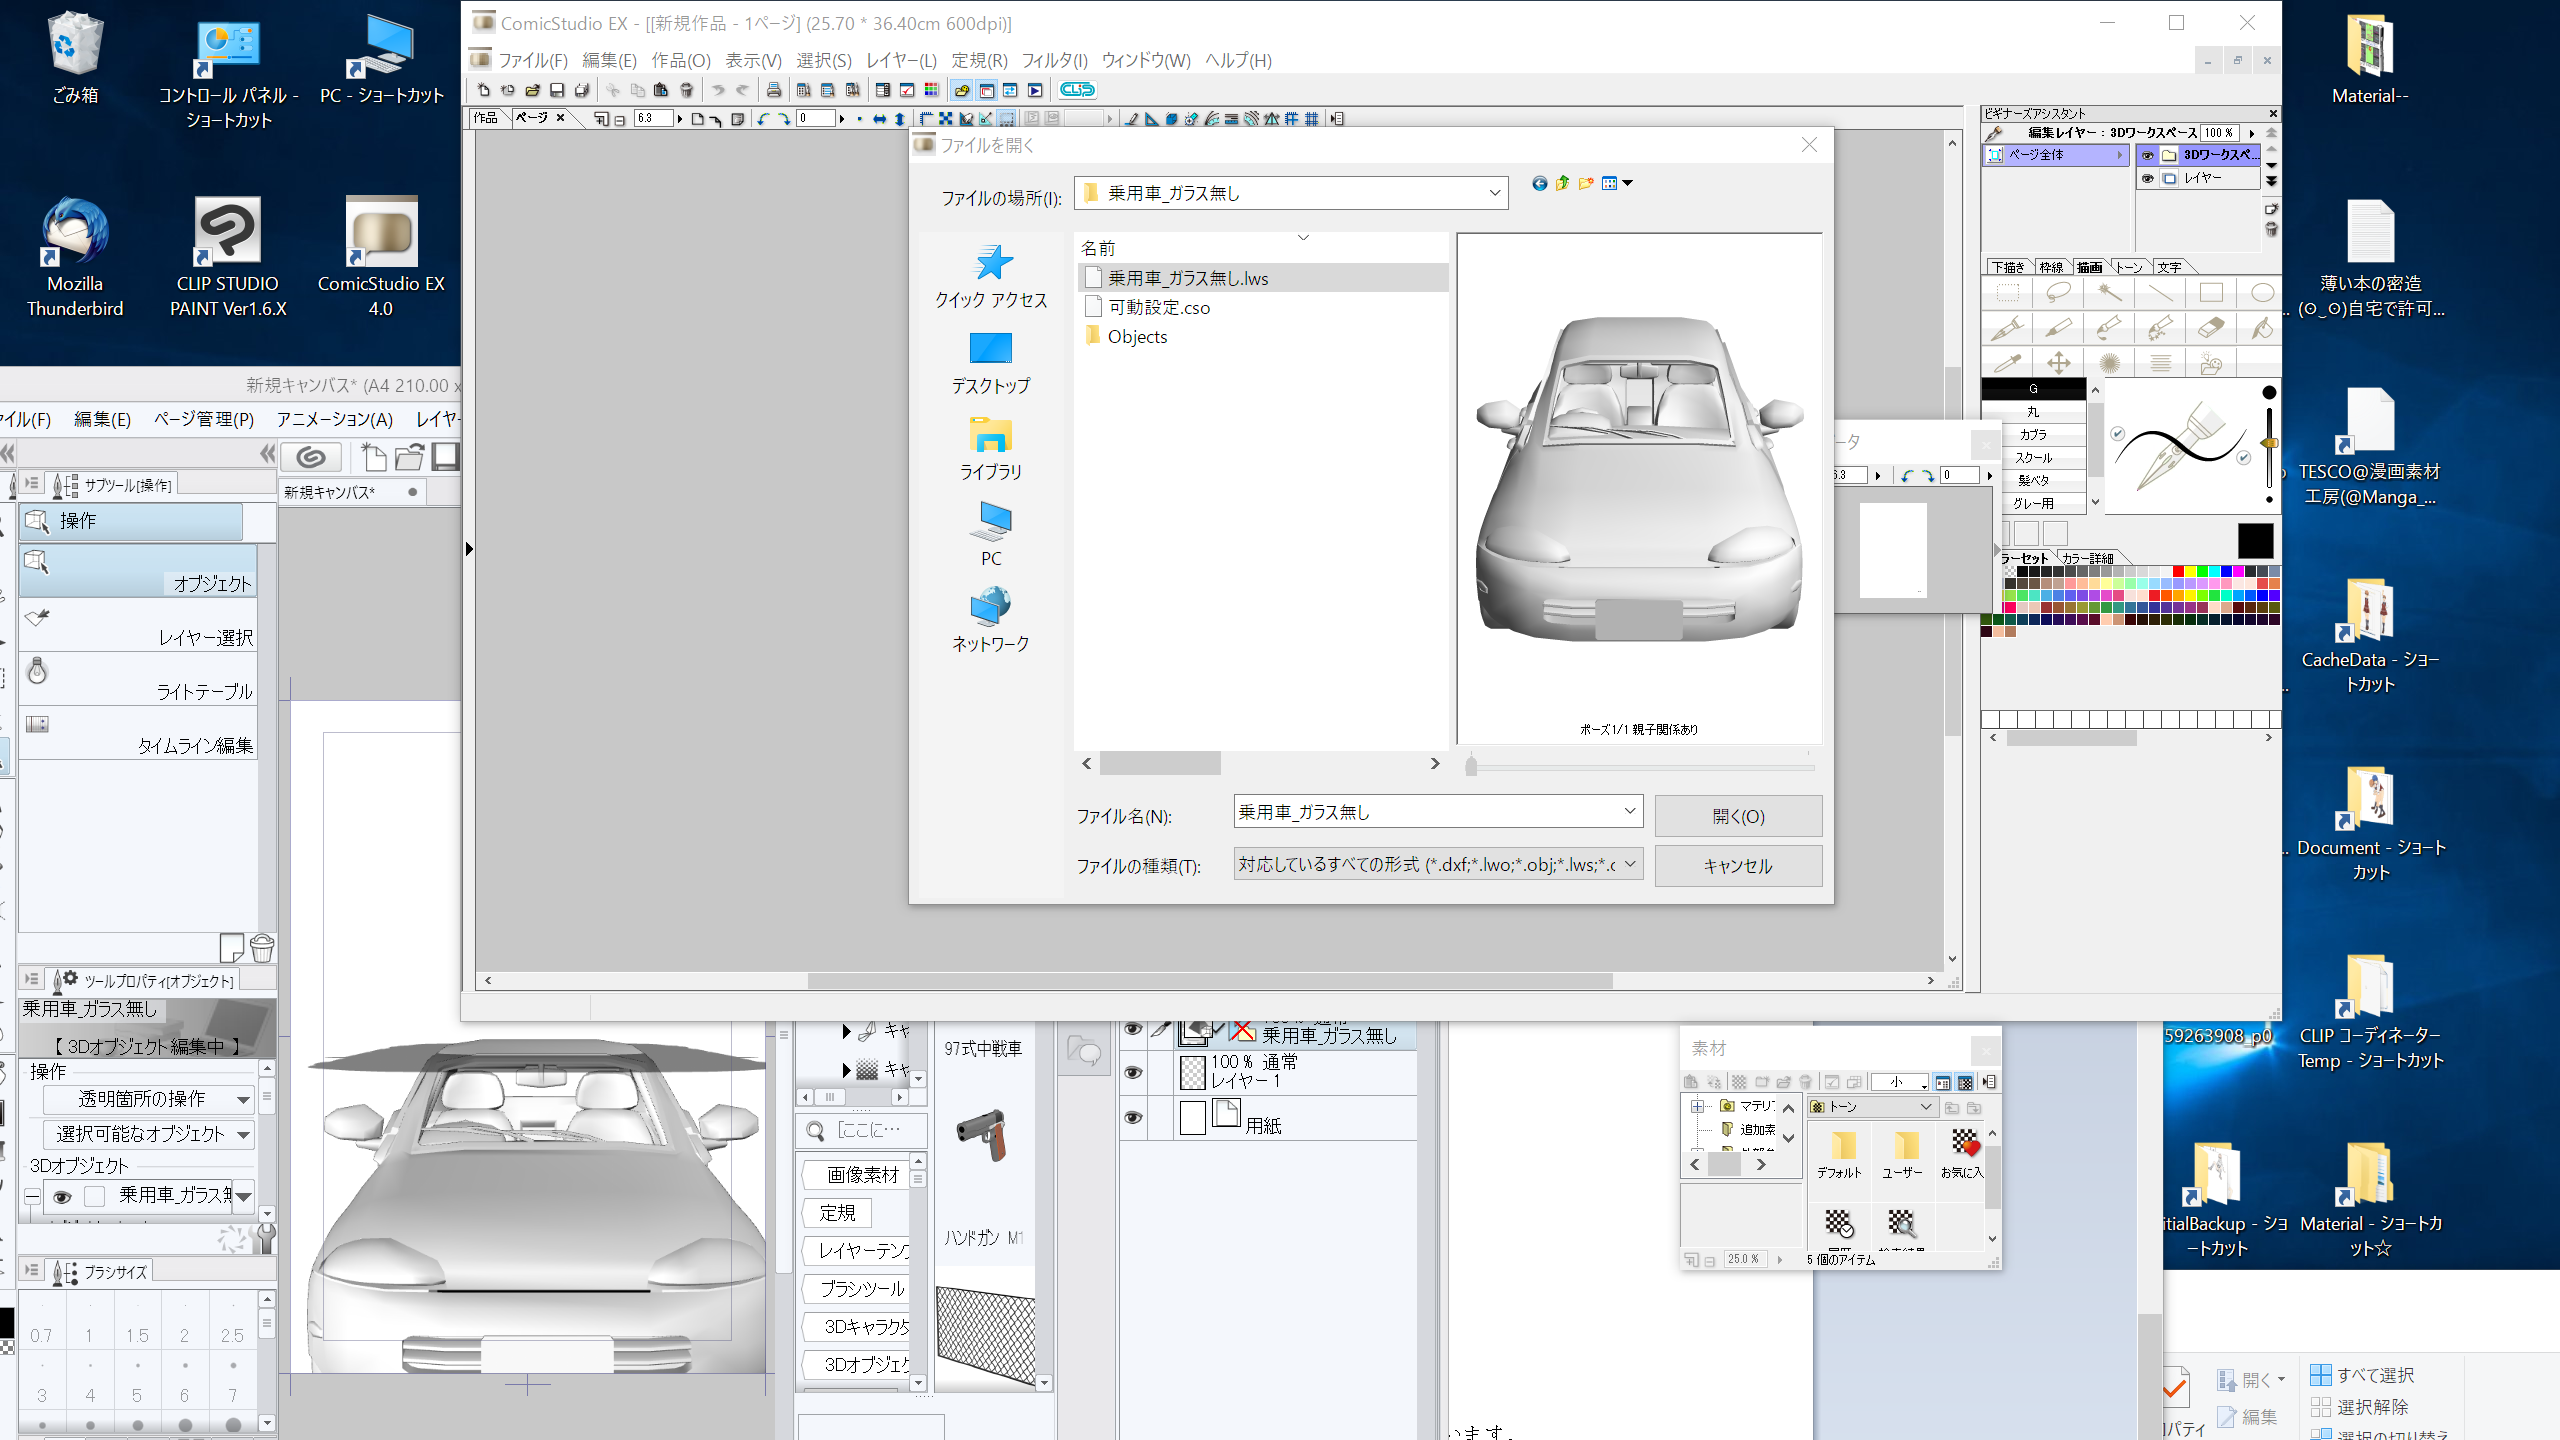Click the print icon in ComicStudio toolbar
The width and height of the screenshot is (2560, 1440).
coord(773,90)
